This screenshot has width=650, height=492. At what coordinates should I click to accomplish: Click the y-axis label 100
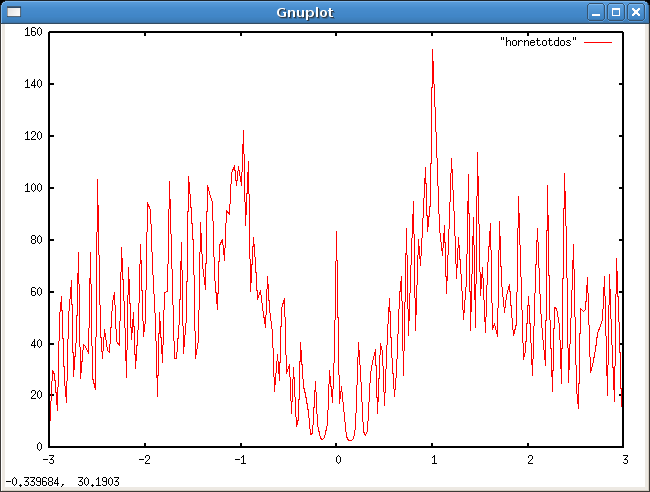[33, 188]
